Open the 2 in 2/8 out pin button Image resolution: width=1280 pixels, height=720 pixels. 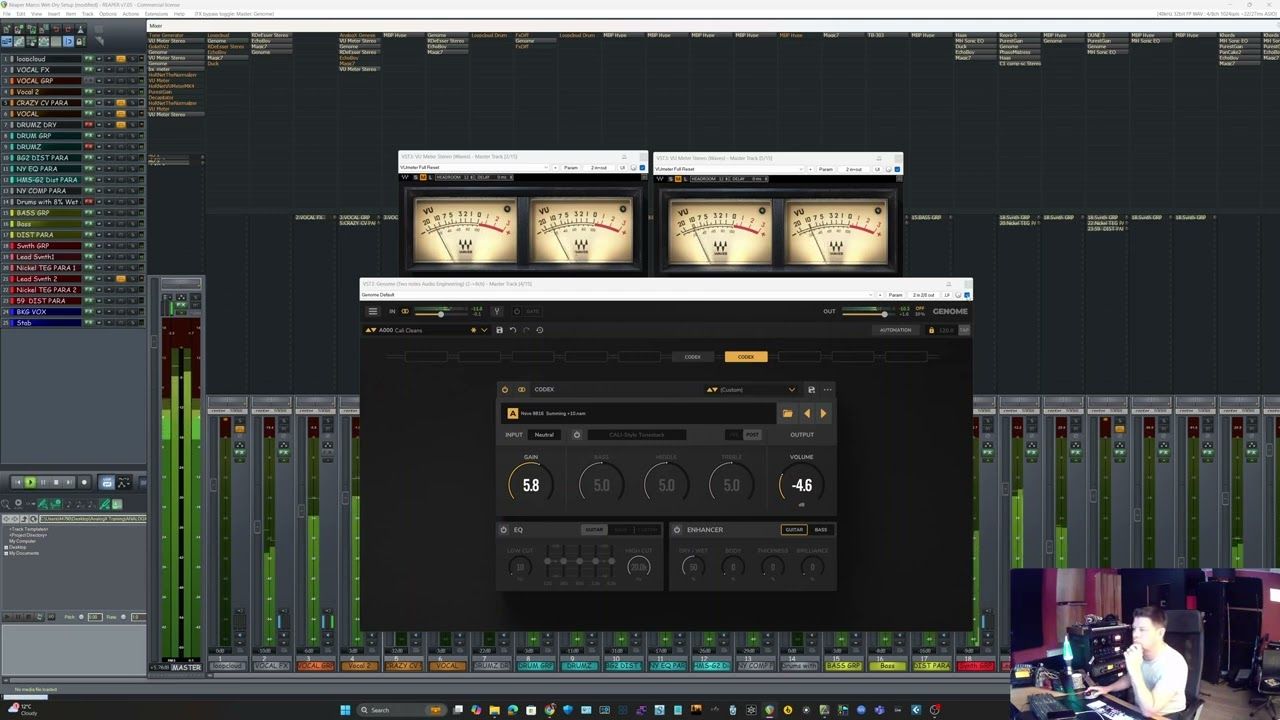pyautogui.click(x=925, y=295)
